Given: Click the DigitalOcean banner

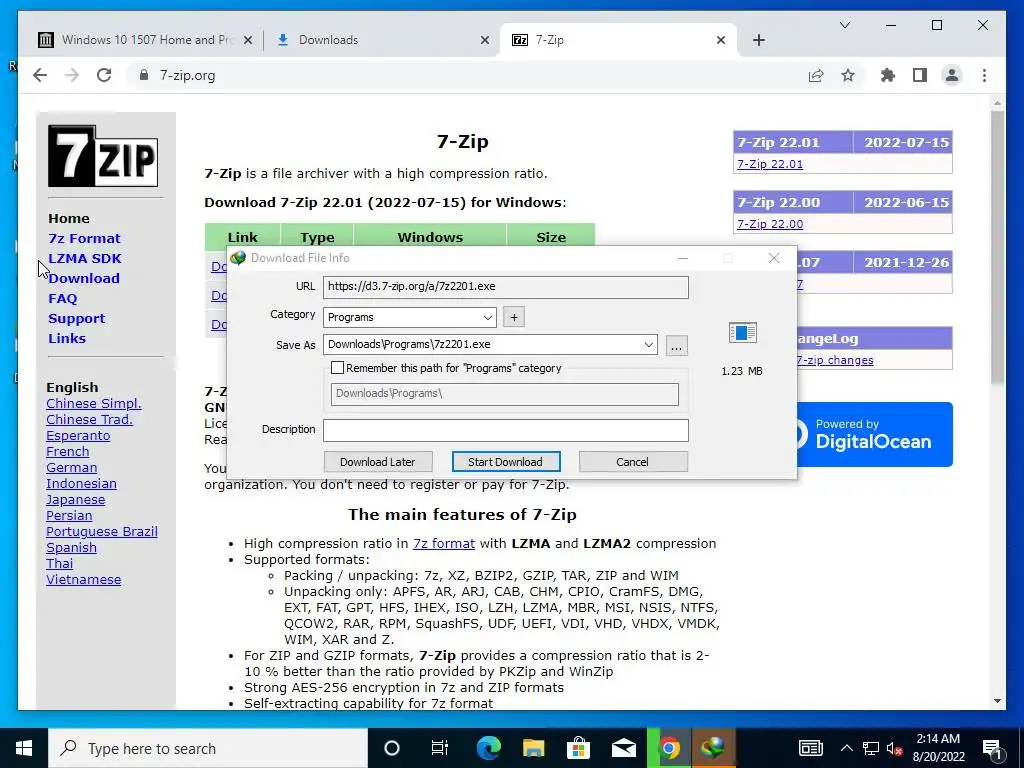Looking at the screenshot, I should 874,434.
